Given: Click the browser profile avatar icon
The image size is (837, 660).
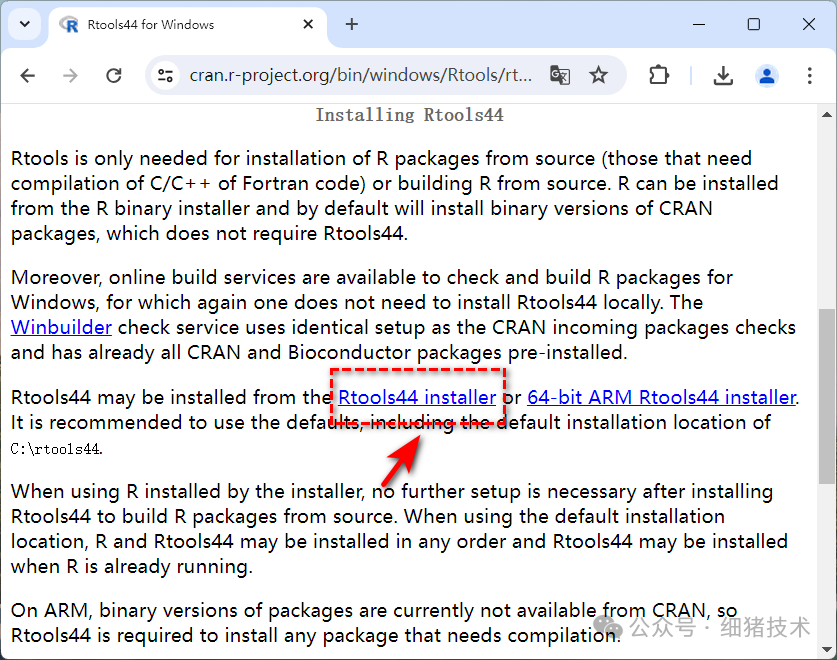Looking at the screenshot, I should tap(766, 75).
